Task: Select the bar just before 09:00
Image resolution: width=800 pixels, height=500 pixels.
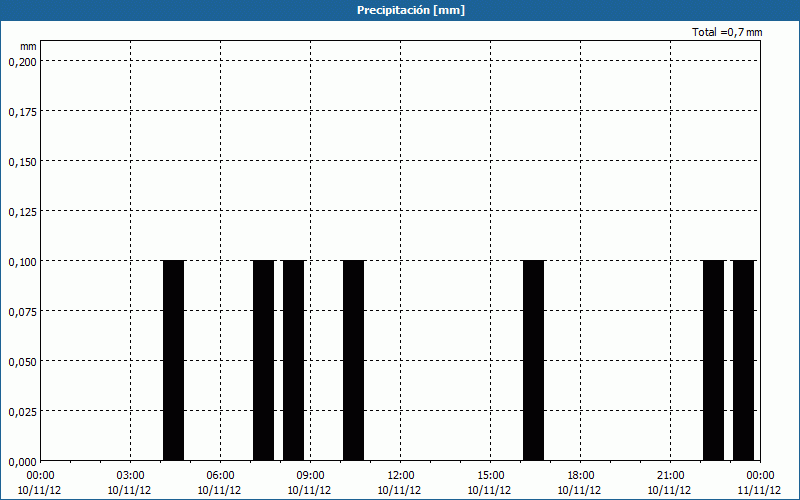Action: [293, 361]
